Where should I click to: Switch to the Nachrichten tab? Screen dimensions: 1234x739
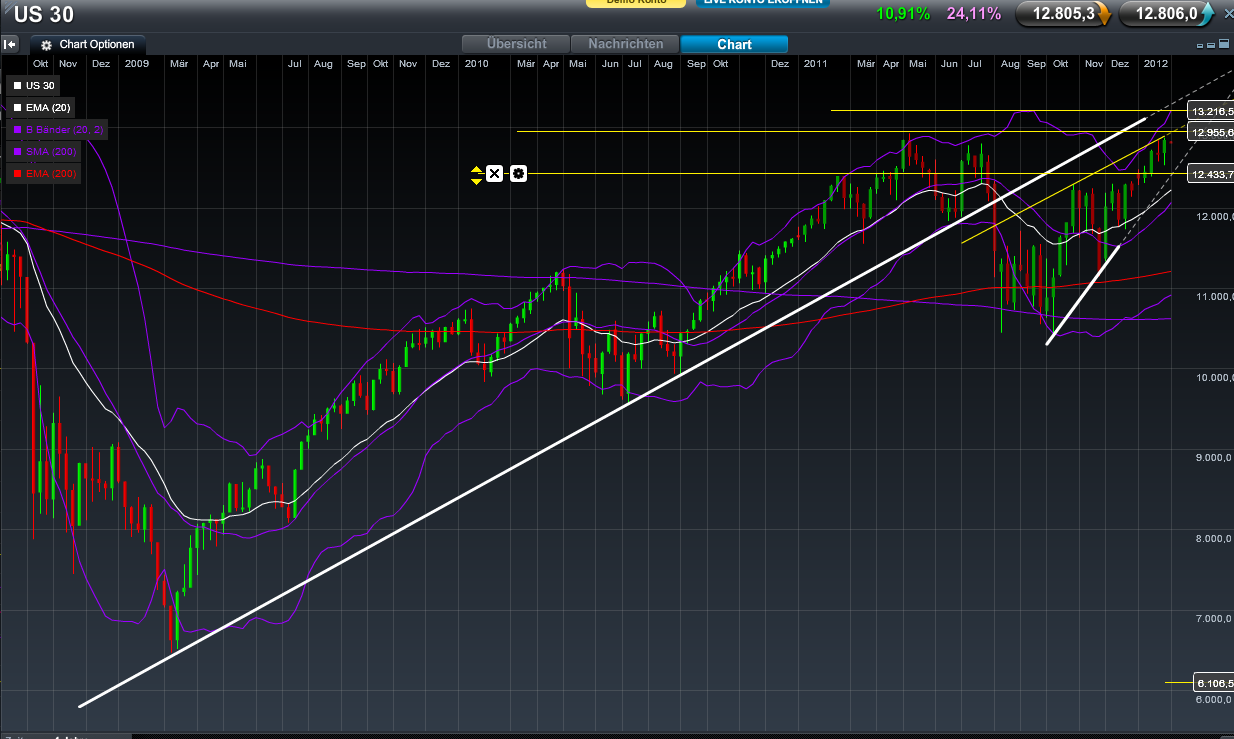pos(625,44)
